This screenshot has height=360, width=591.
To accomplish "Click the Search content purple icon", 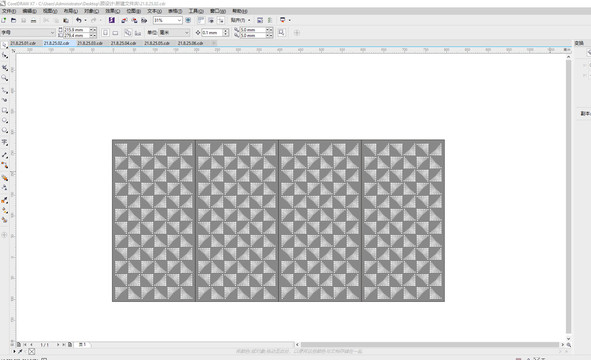I will tap(112, 20).
